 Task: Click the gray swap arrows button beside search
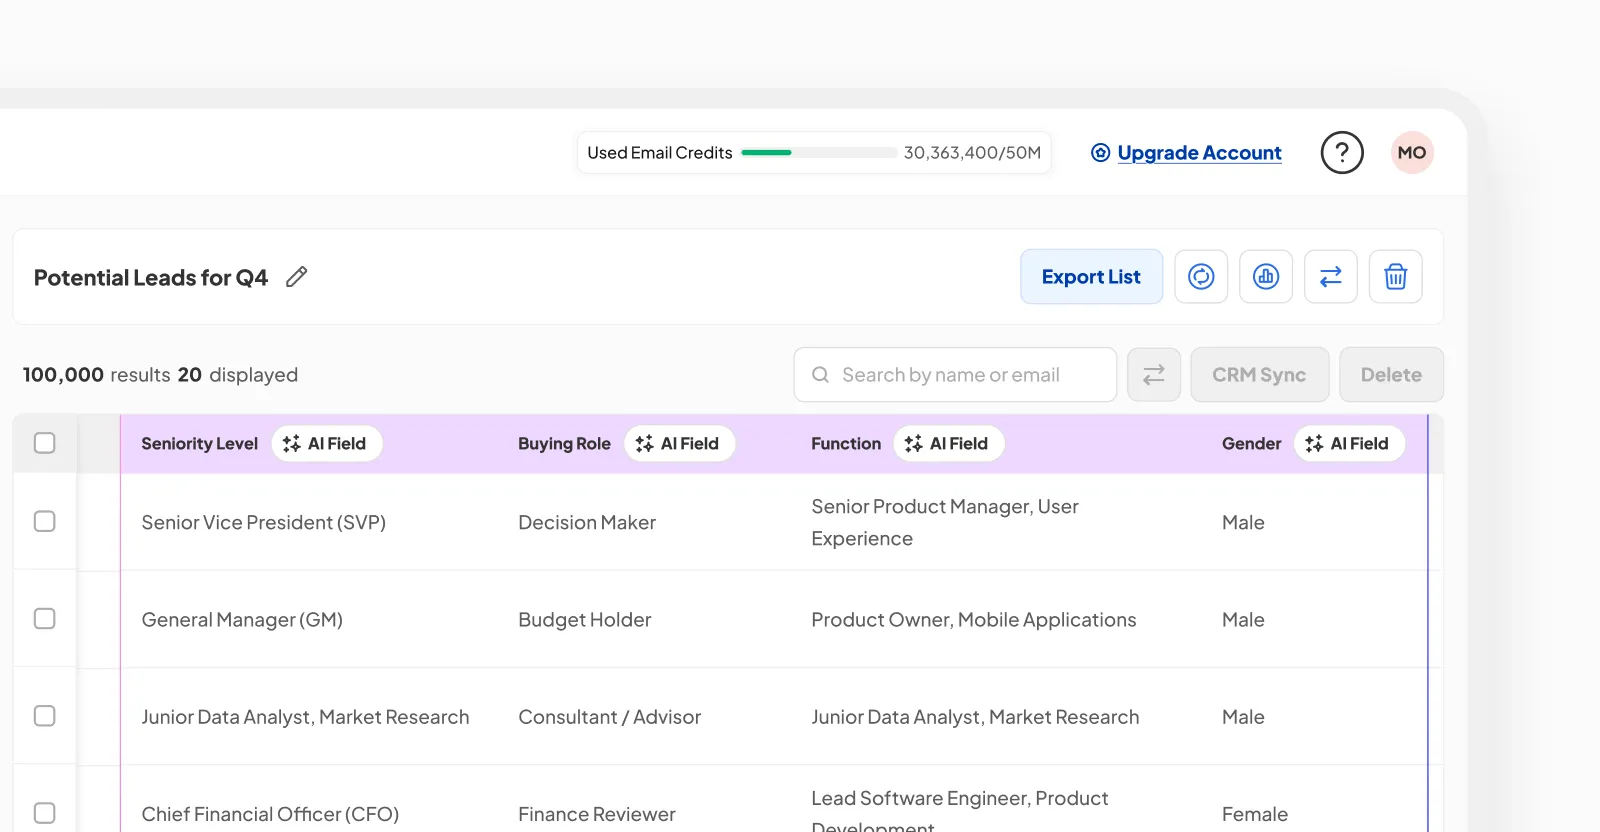click(1154, 375)
